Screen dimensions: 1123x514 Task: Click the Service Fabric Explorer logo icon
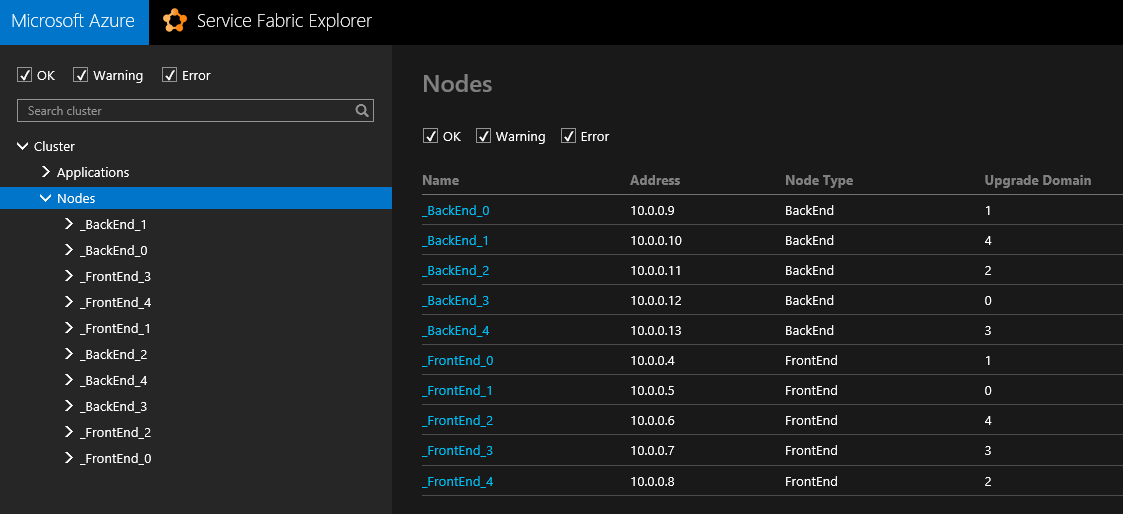tap(175, 21)
